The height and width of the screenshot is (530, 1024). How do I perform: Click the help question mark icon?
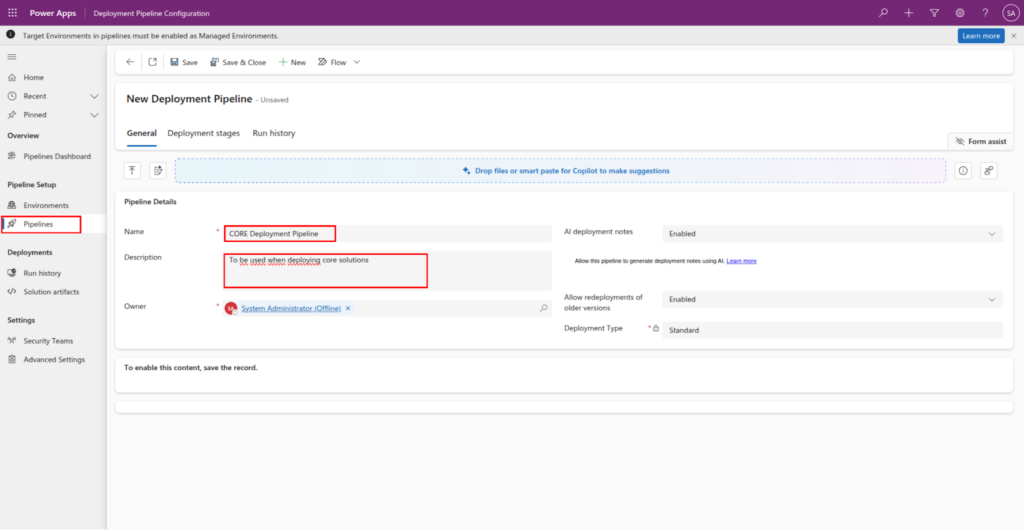pyautogui.click(x=985, y=13)
